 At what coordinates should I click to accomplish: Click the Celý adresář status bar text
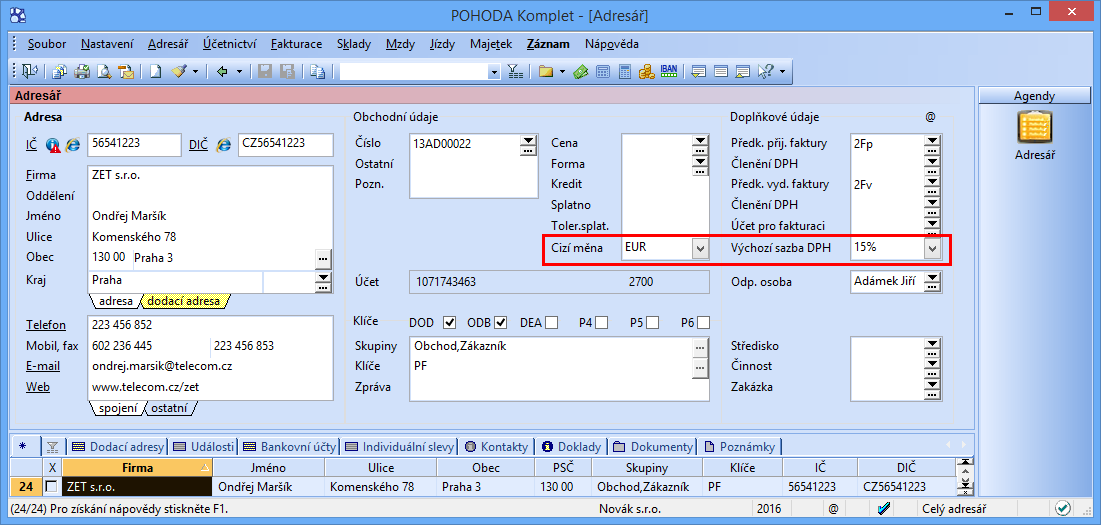coord(954,508)
